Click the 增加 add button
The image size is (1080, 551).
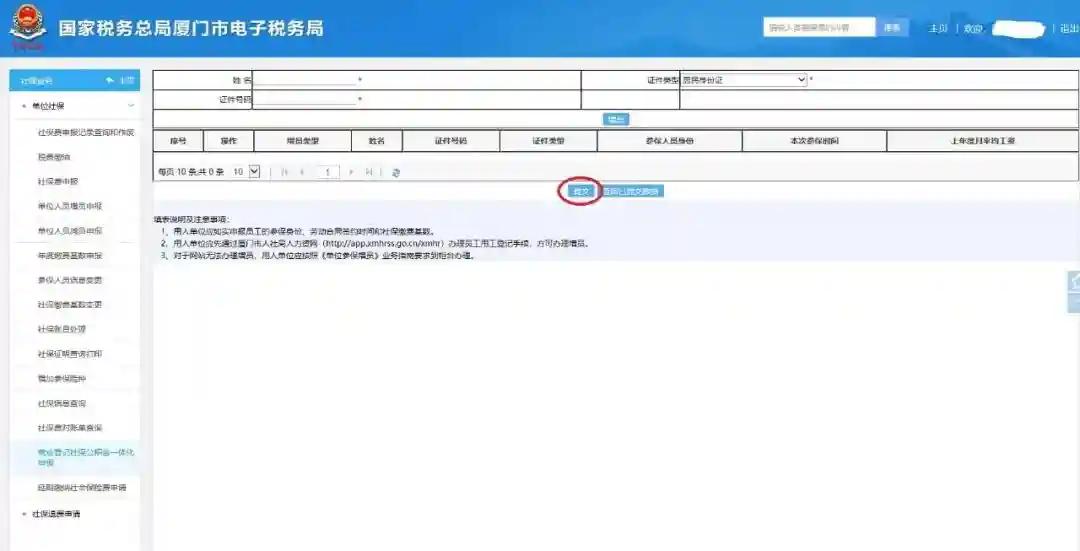coord(616,119)
